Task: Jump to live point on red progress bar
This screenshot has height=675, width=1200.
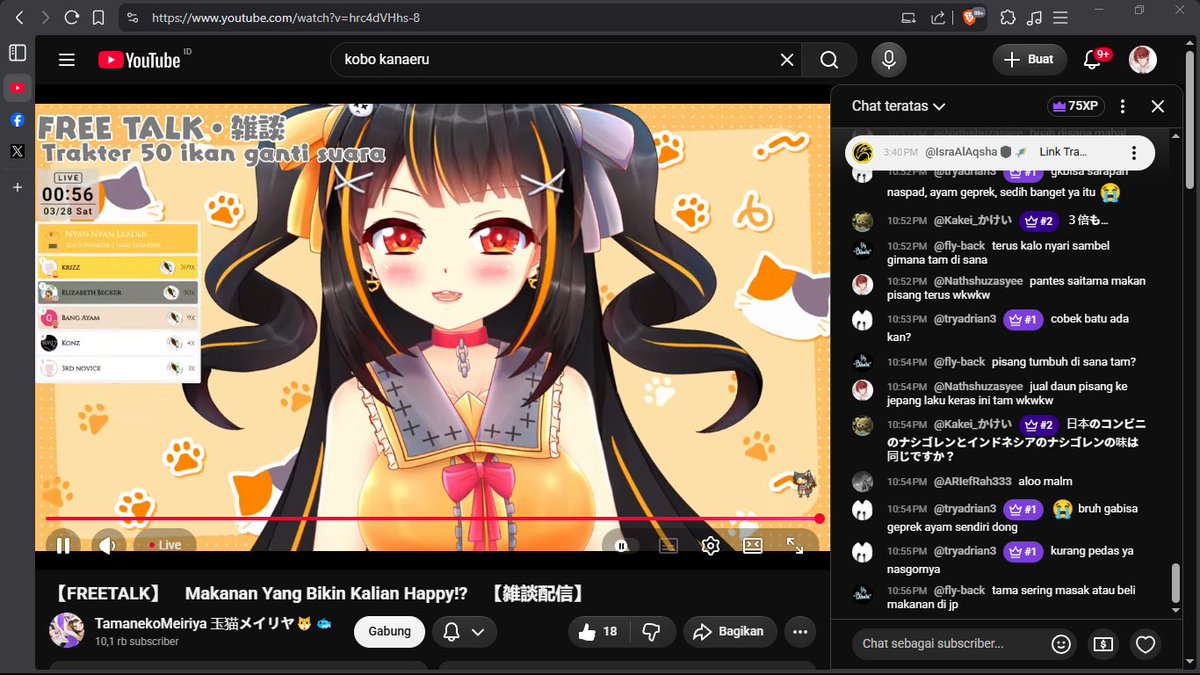Action: [820, 518]
